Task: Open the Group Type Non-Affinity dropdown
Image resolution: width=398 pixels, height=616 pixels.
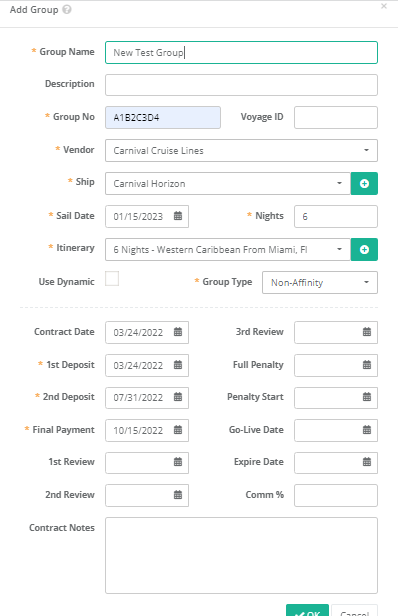Action: click(x=320, y=282)
